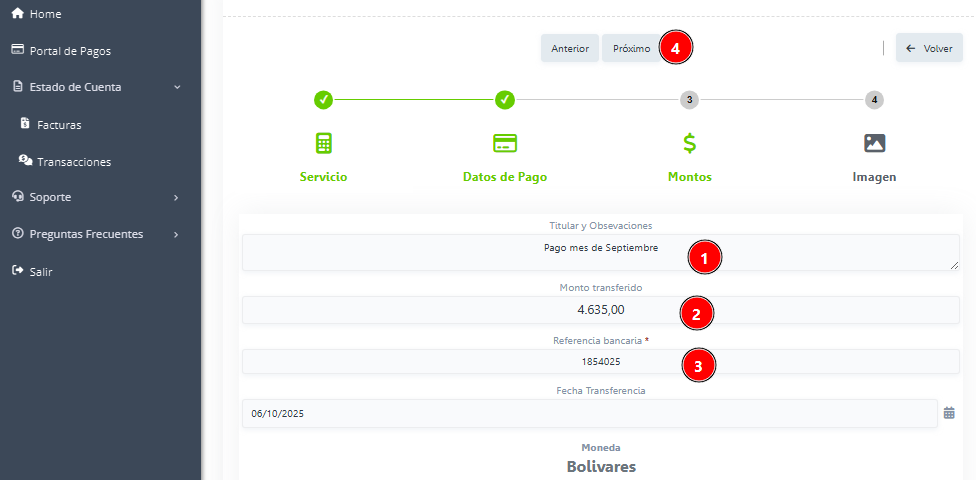976x480 pixels.
Task: Collapse the Estado de Cuenta section
Action: 177,87
